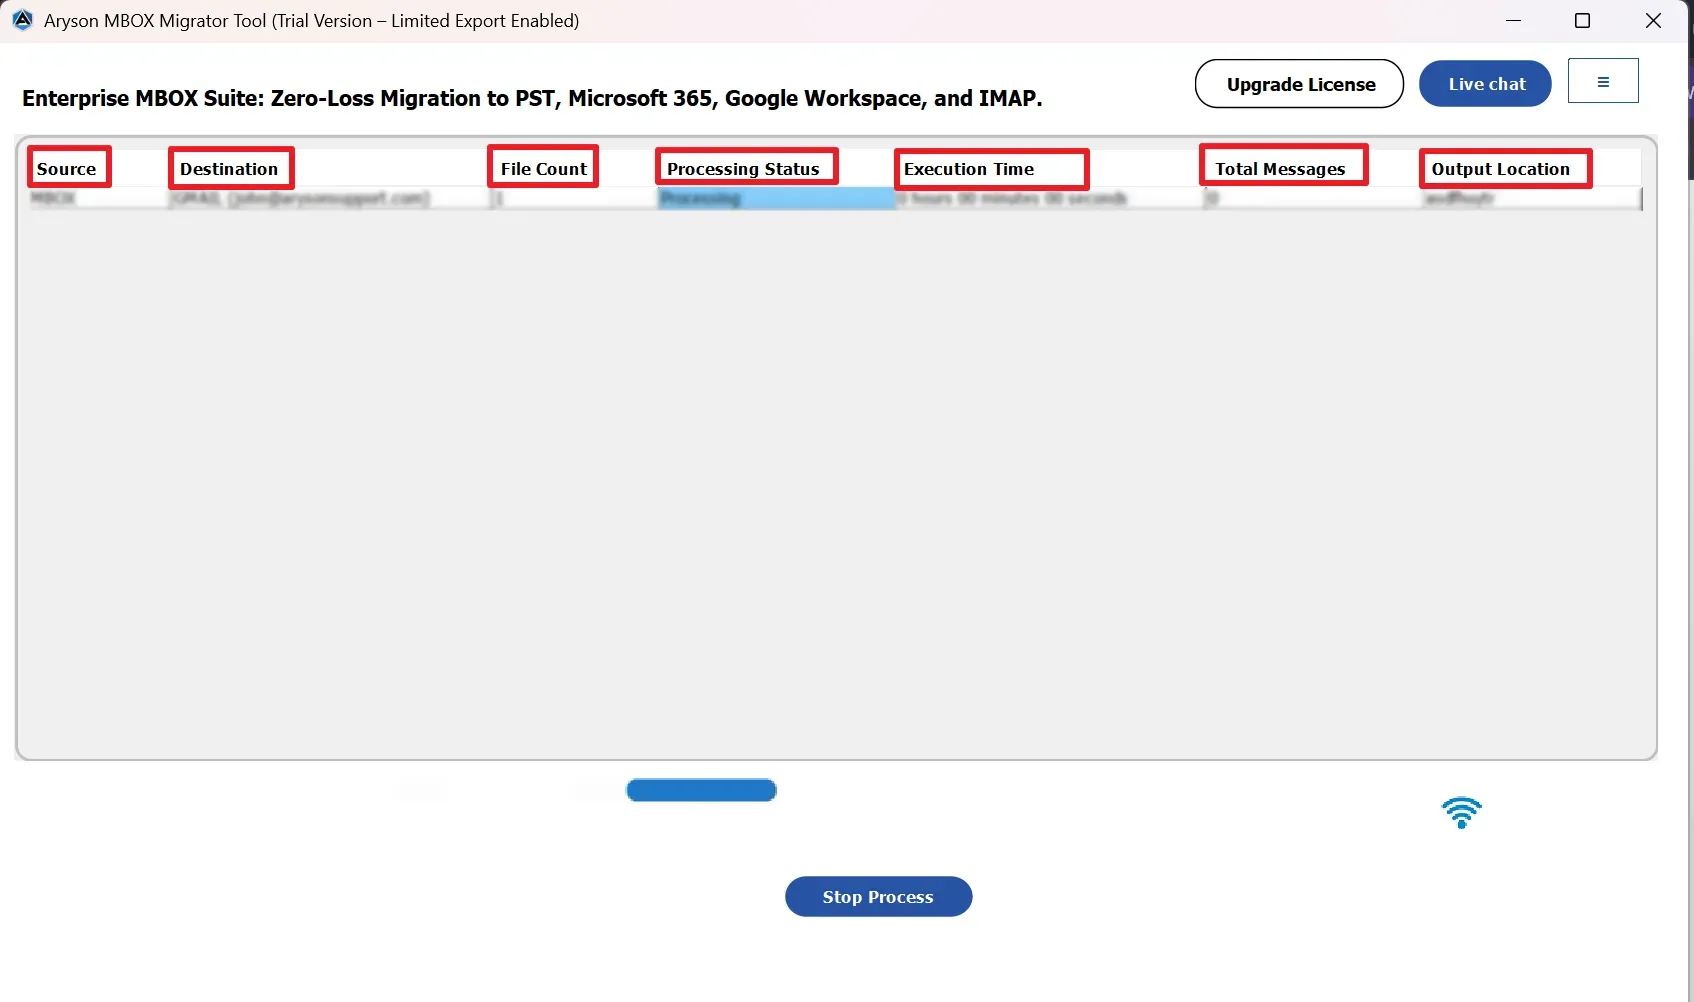Maximize the Aryson MBOX Migrator window
The width and height of the screenshot is (1694, 1002).
(x=1582, y=20)
